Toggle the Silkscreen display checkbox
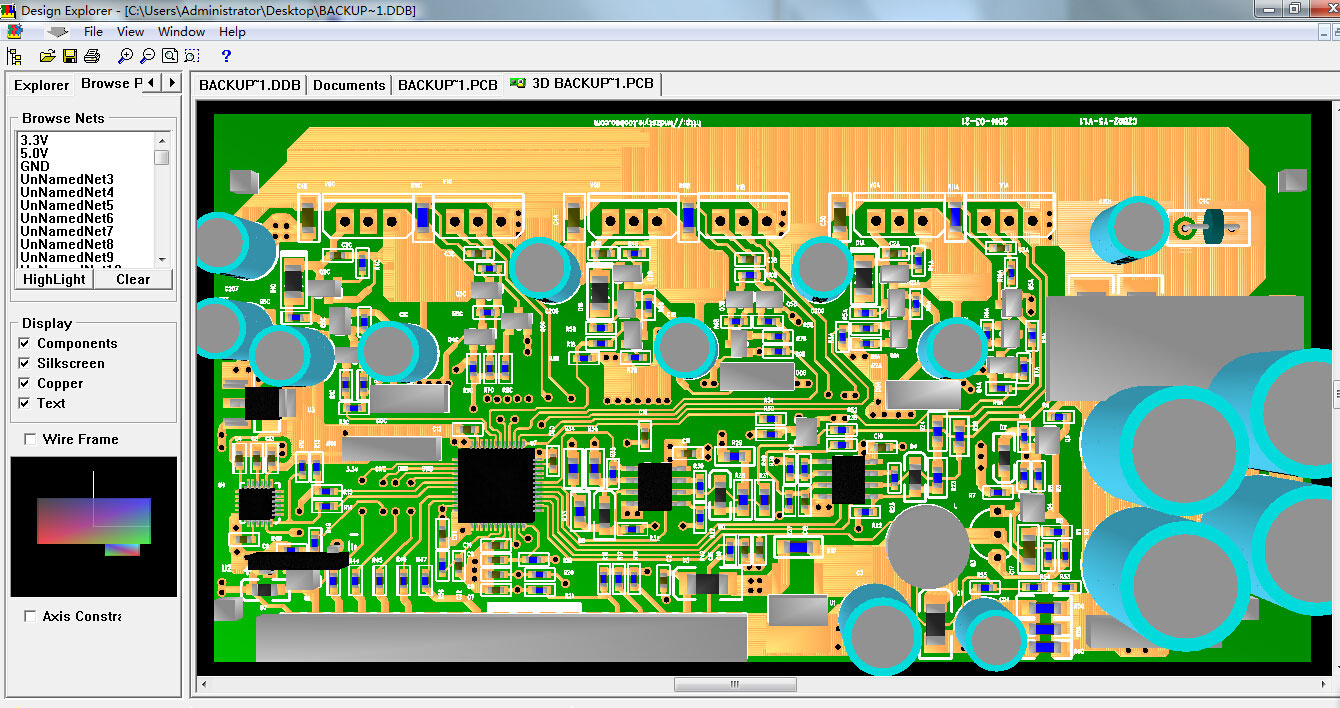 click(x=25, y=363)
